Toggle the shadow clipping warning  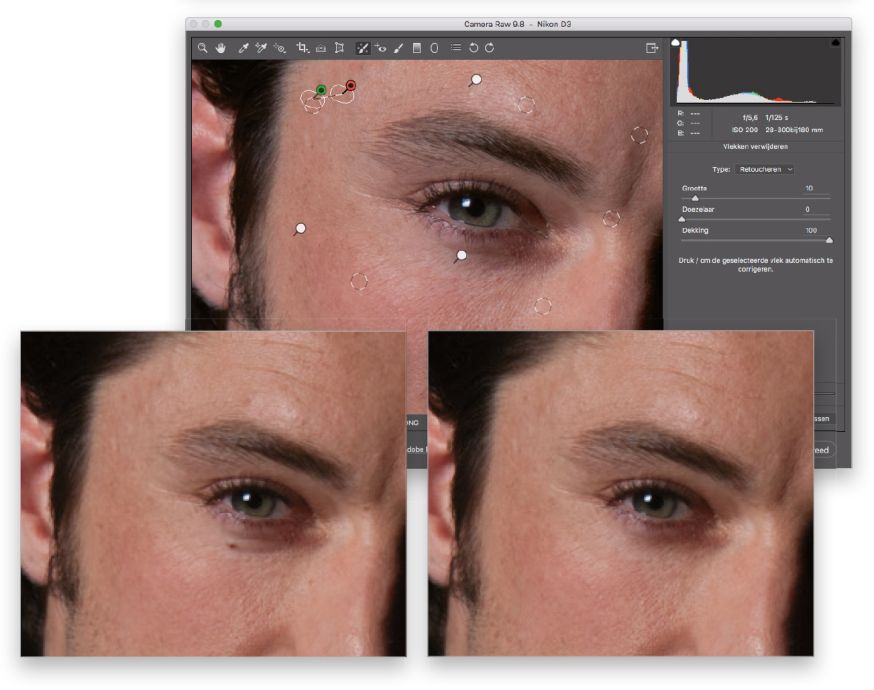point(675,43)
